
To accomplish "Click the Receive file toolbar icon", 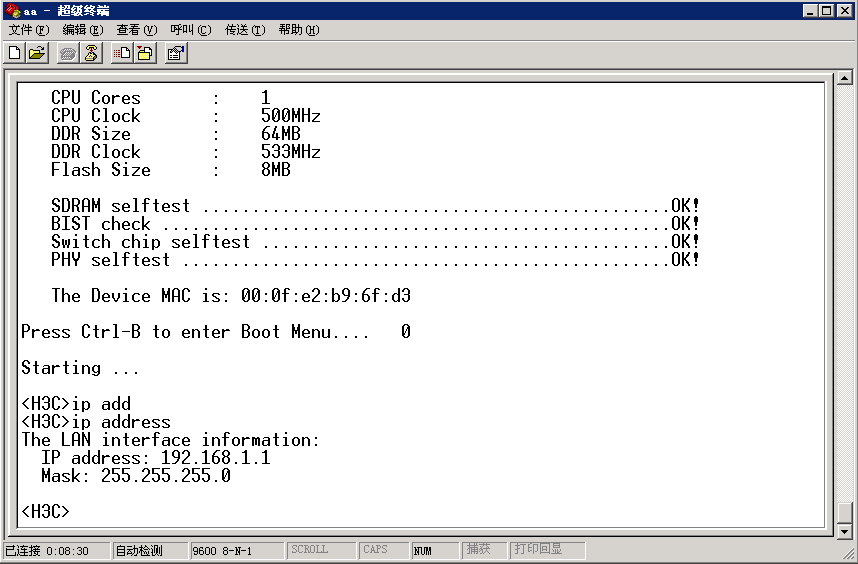I will coord(145,53).
